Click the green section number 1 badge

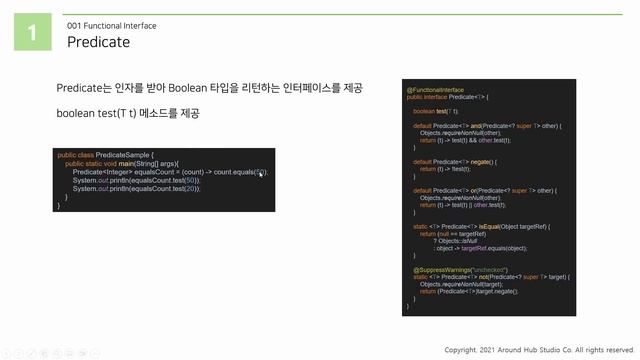(33, 32)
